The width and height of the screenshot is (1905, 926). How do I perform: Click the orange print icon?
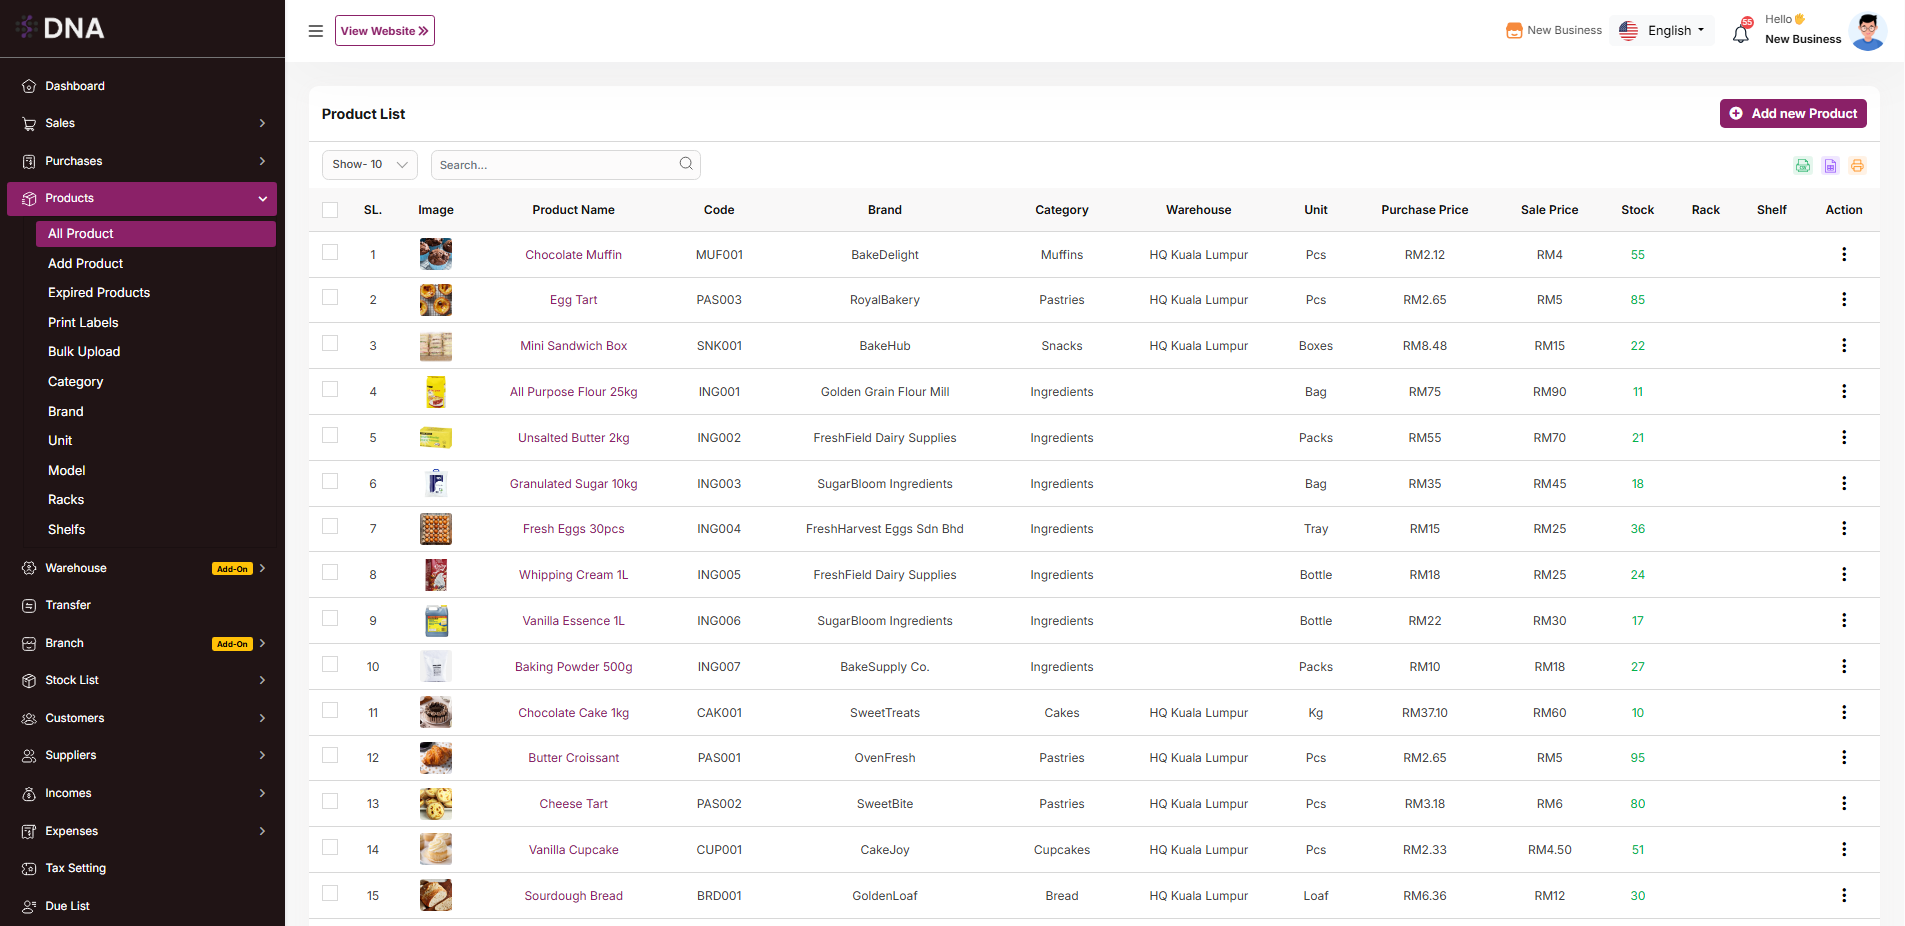pyautogui.click(x=1857, y=166)
